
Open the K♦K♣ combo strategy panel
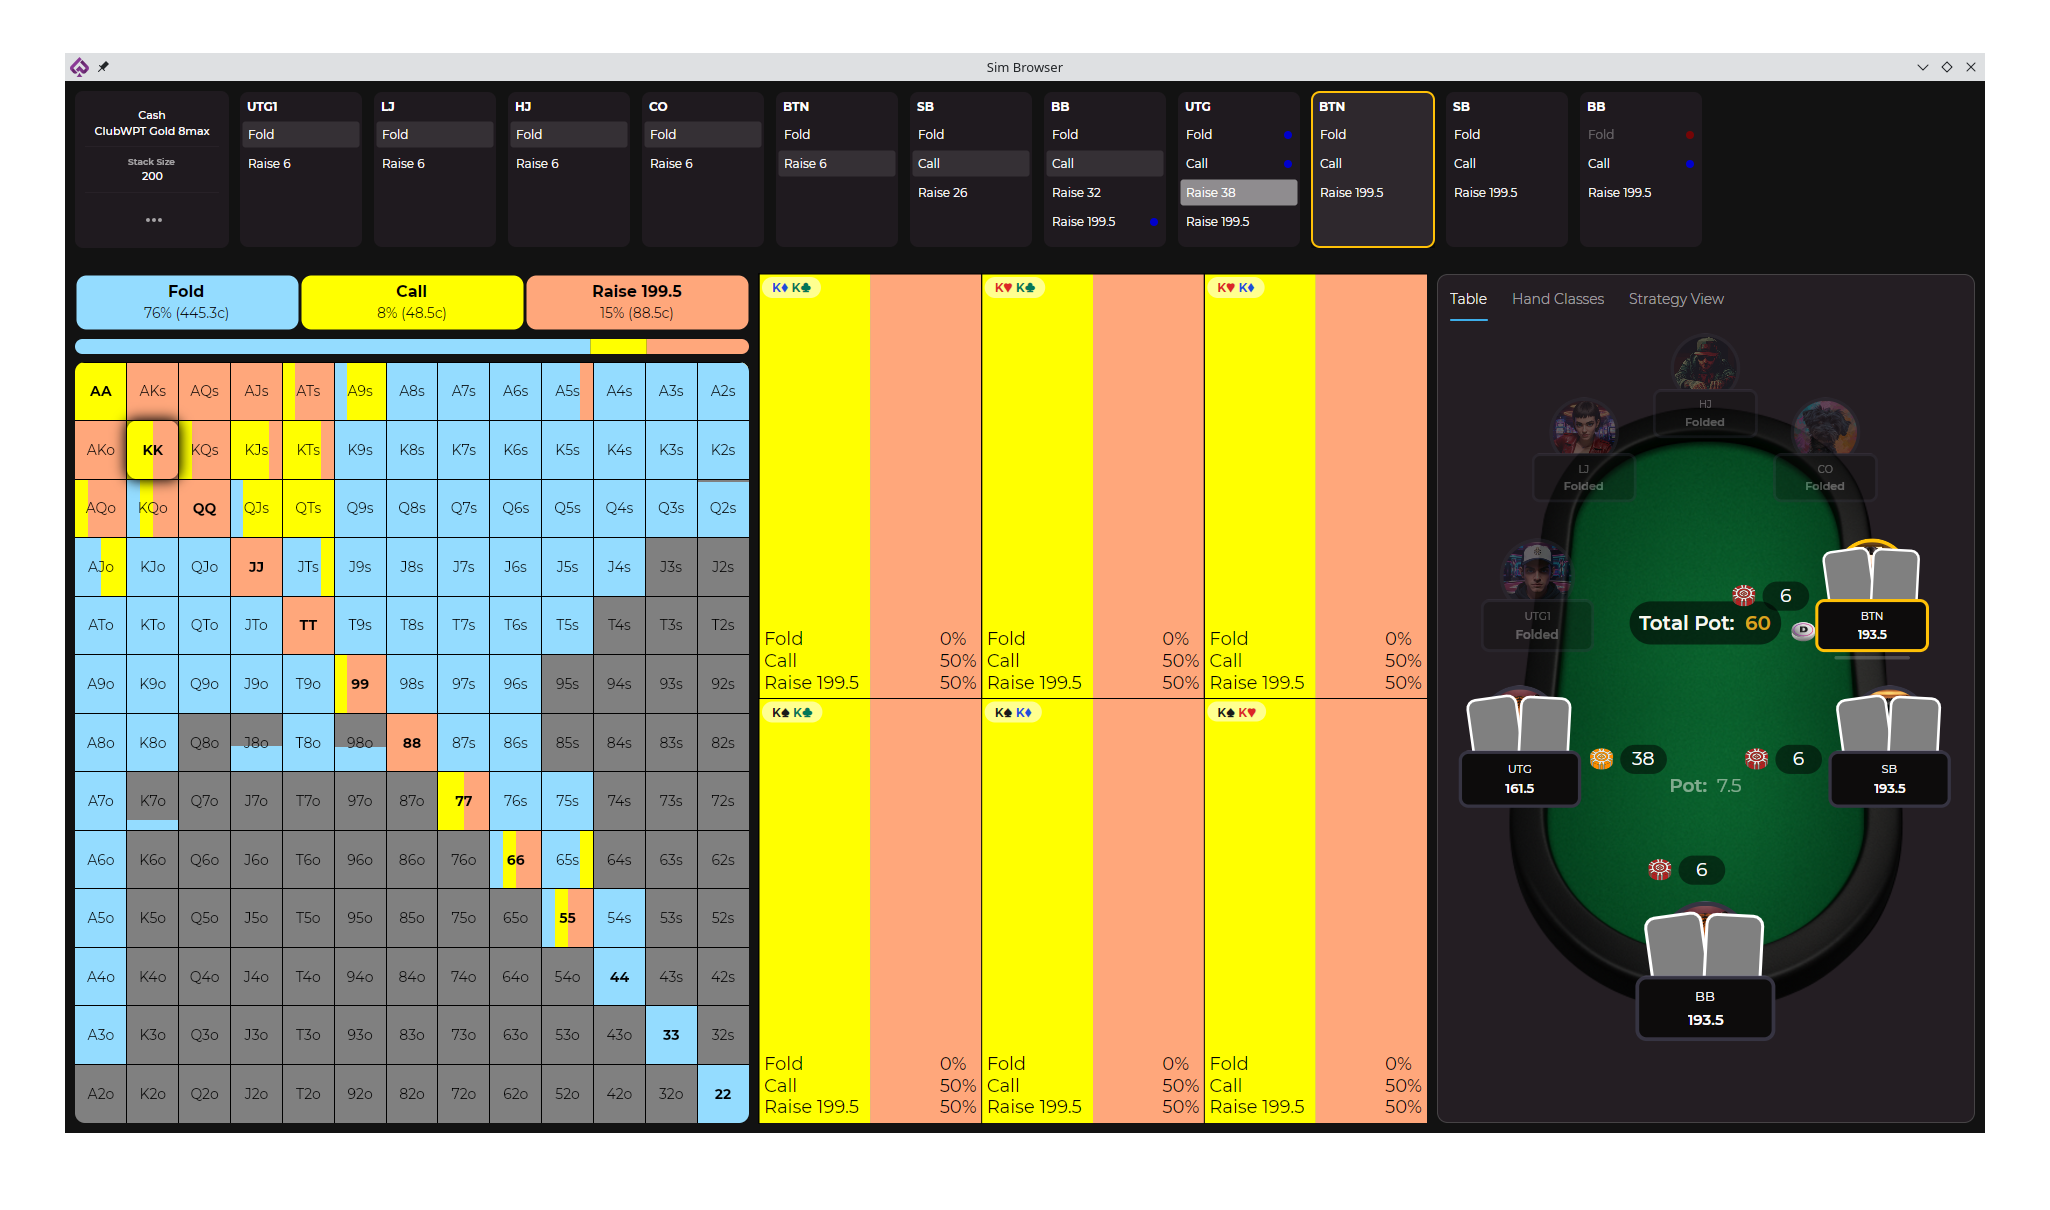tap(870, 486)
